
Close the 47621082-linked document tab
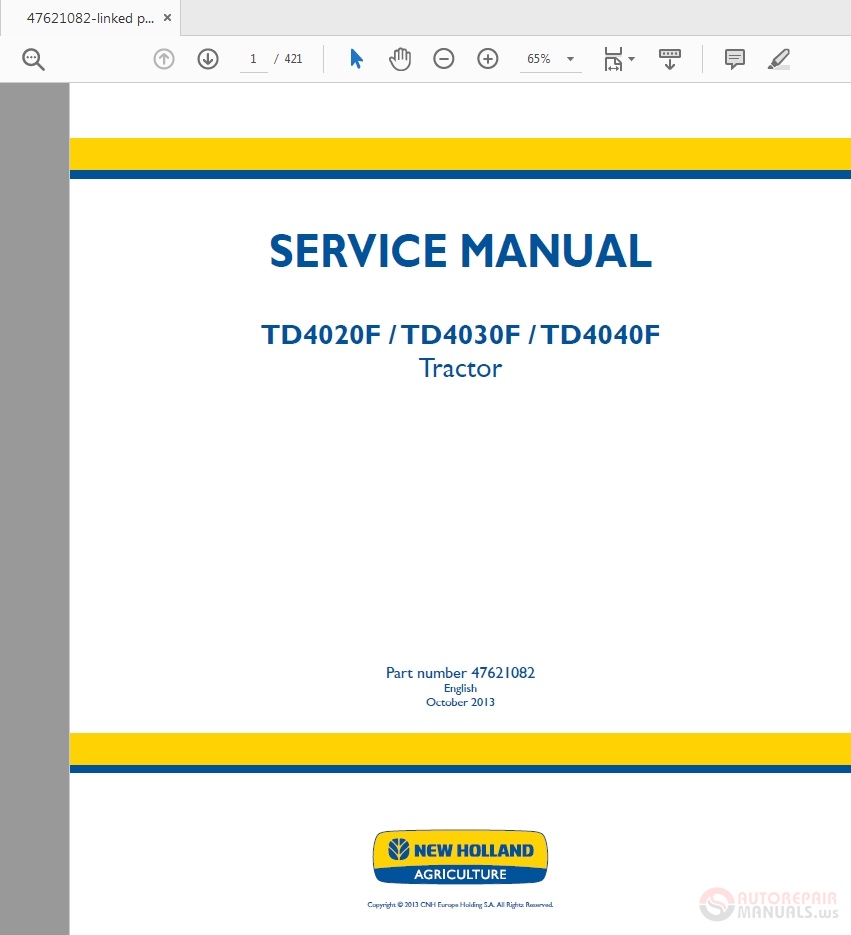167,18
